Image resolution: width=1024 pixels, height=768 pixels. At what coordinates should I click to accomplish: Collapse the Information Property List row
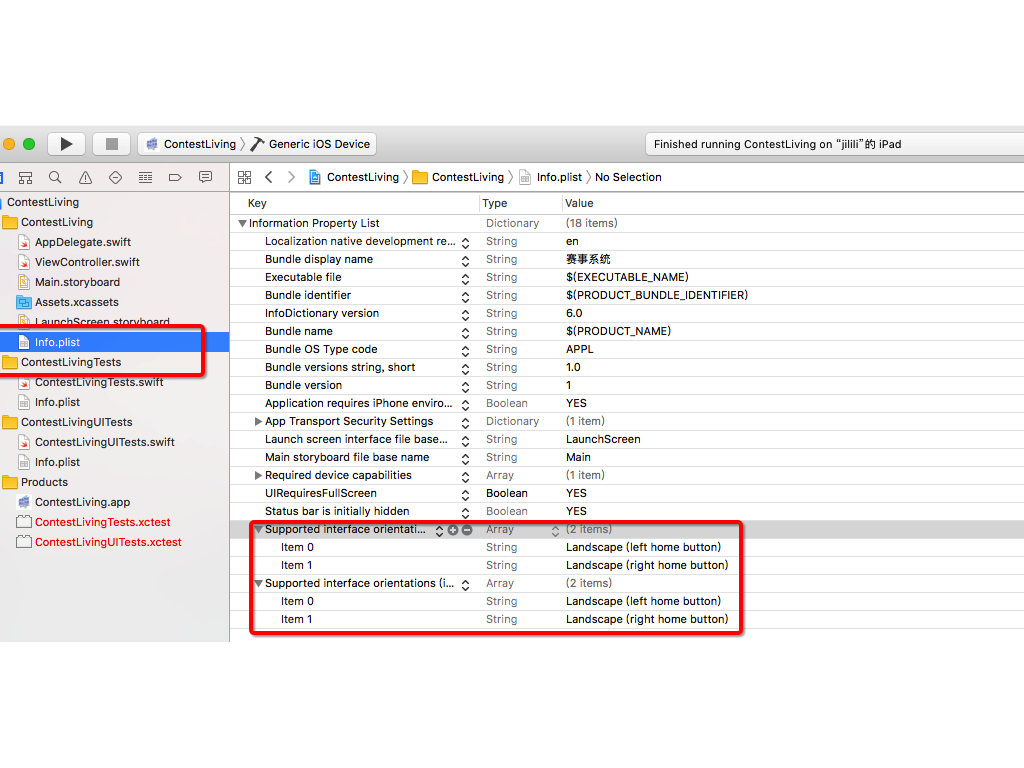240,223
